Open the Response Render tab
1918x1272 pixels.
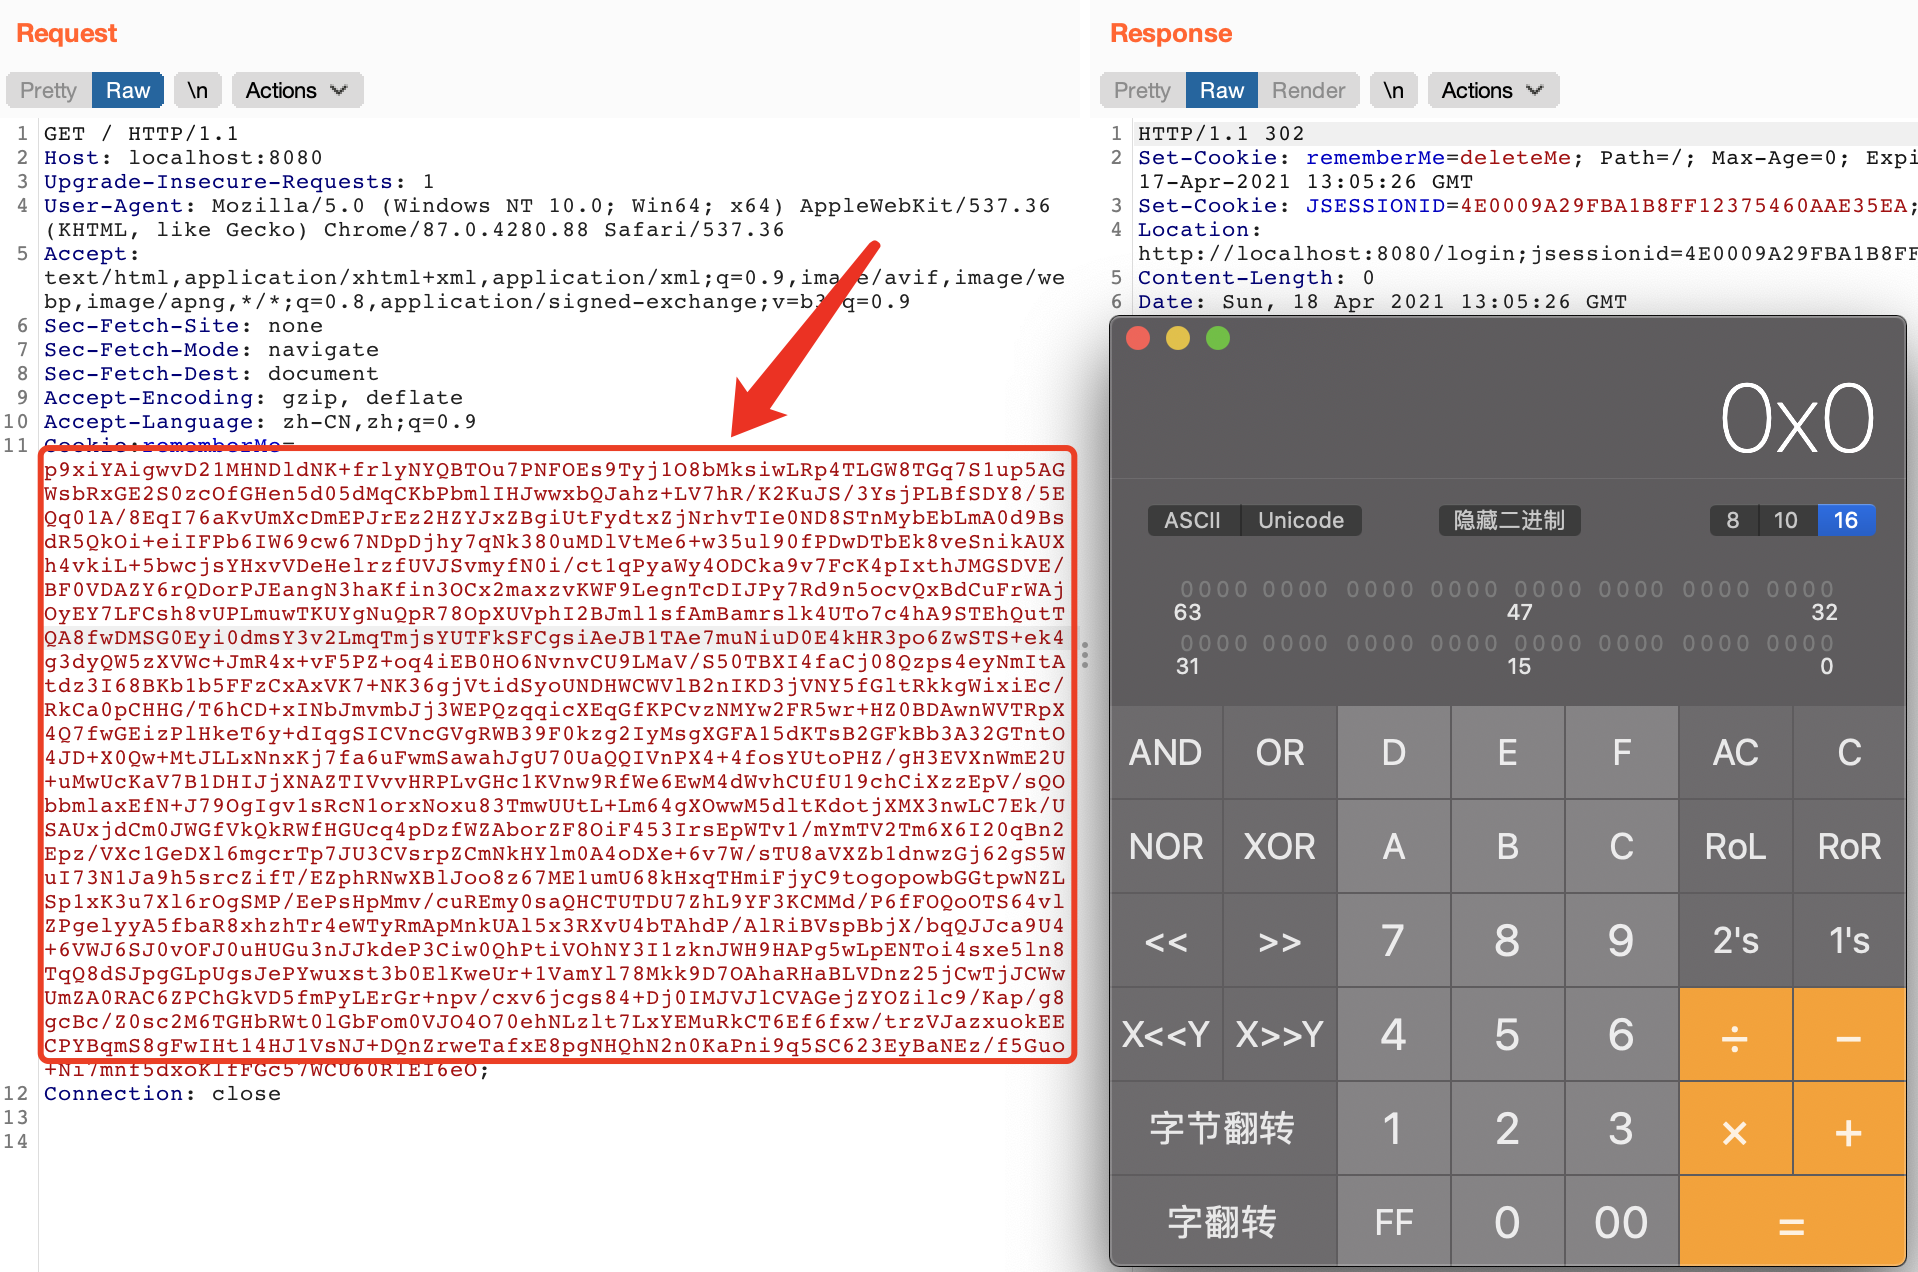pos(1308,90)
